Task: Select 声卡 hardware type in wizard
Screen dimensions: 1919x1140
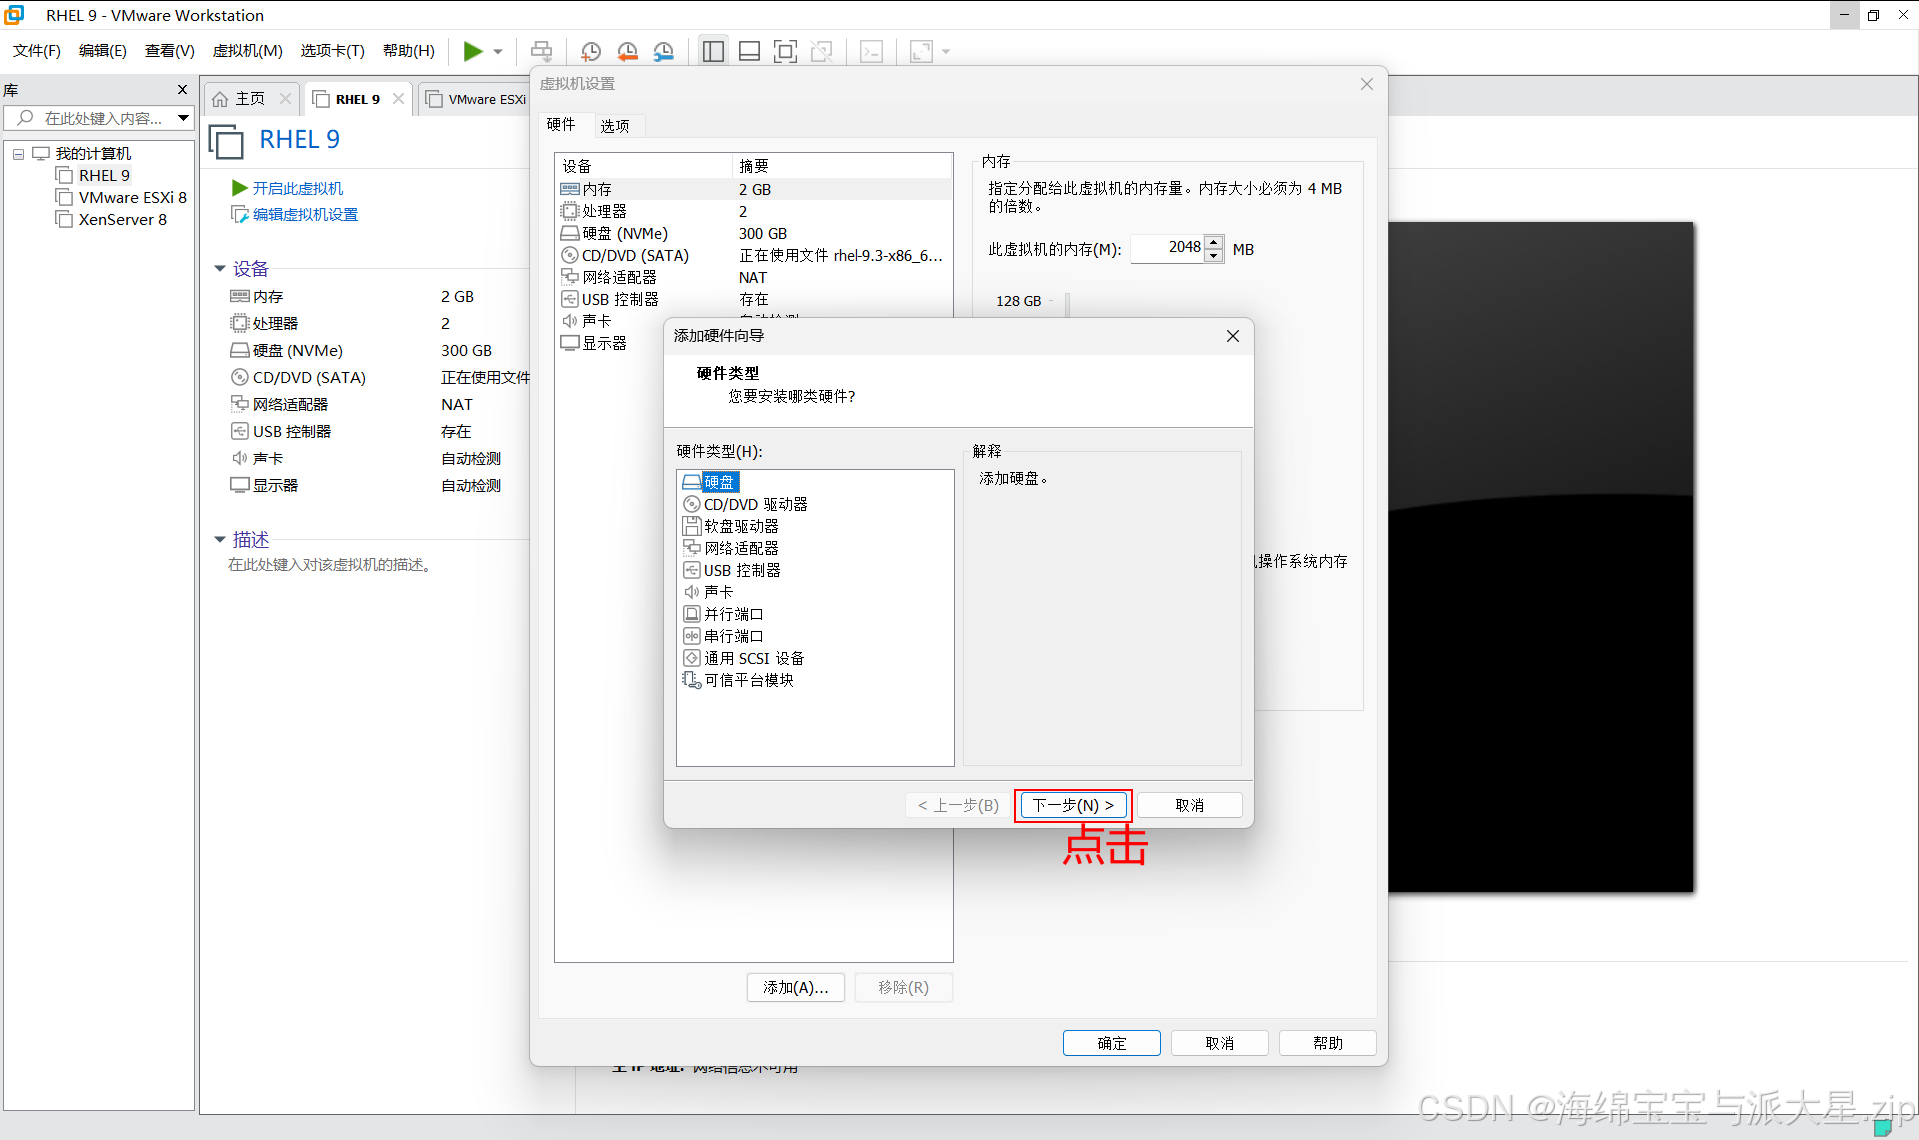Action: coord(708,592)
